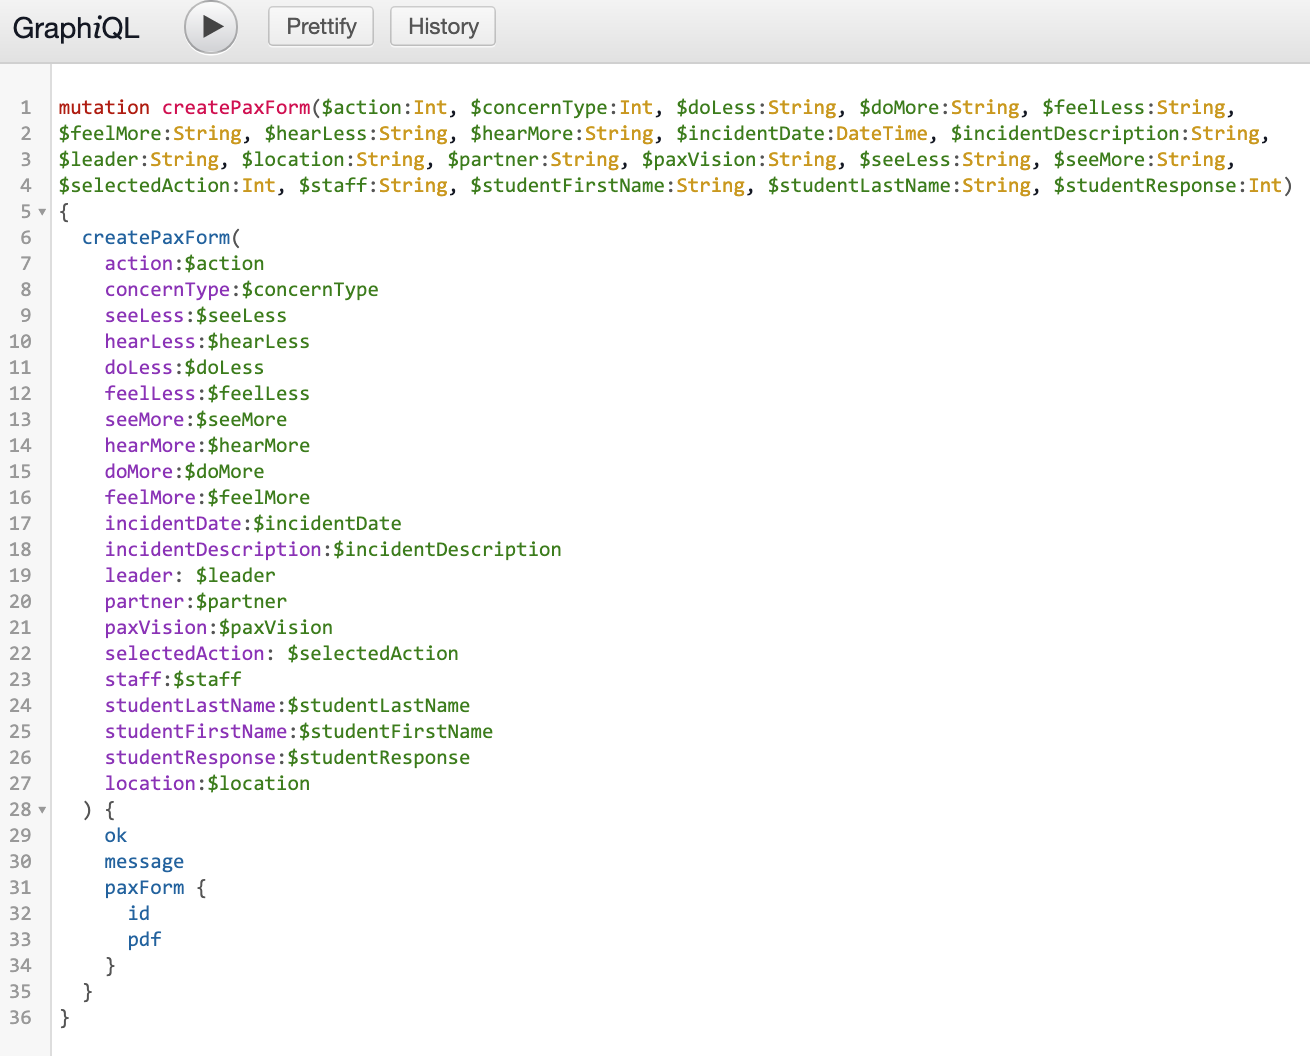The height and width of the screenshot is (1056, 1310).
Task: Click the paxForm field on line 31
Action: point(144,888)
